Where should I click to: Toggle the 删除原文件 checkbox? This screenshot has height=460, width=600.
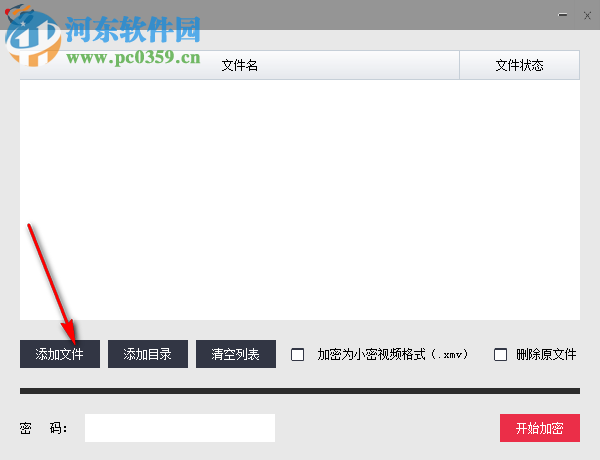(x=500, y=355)
